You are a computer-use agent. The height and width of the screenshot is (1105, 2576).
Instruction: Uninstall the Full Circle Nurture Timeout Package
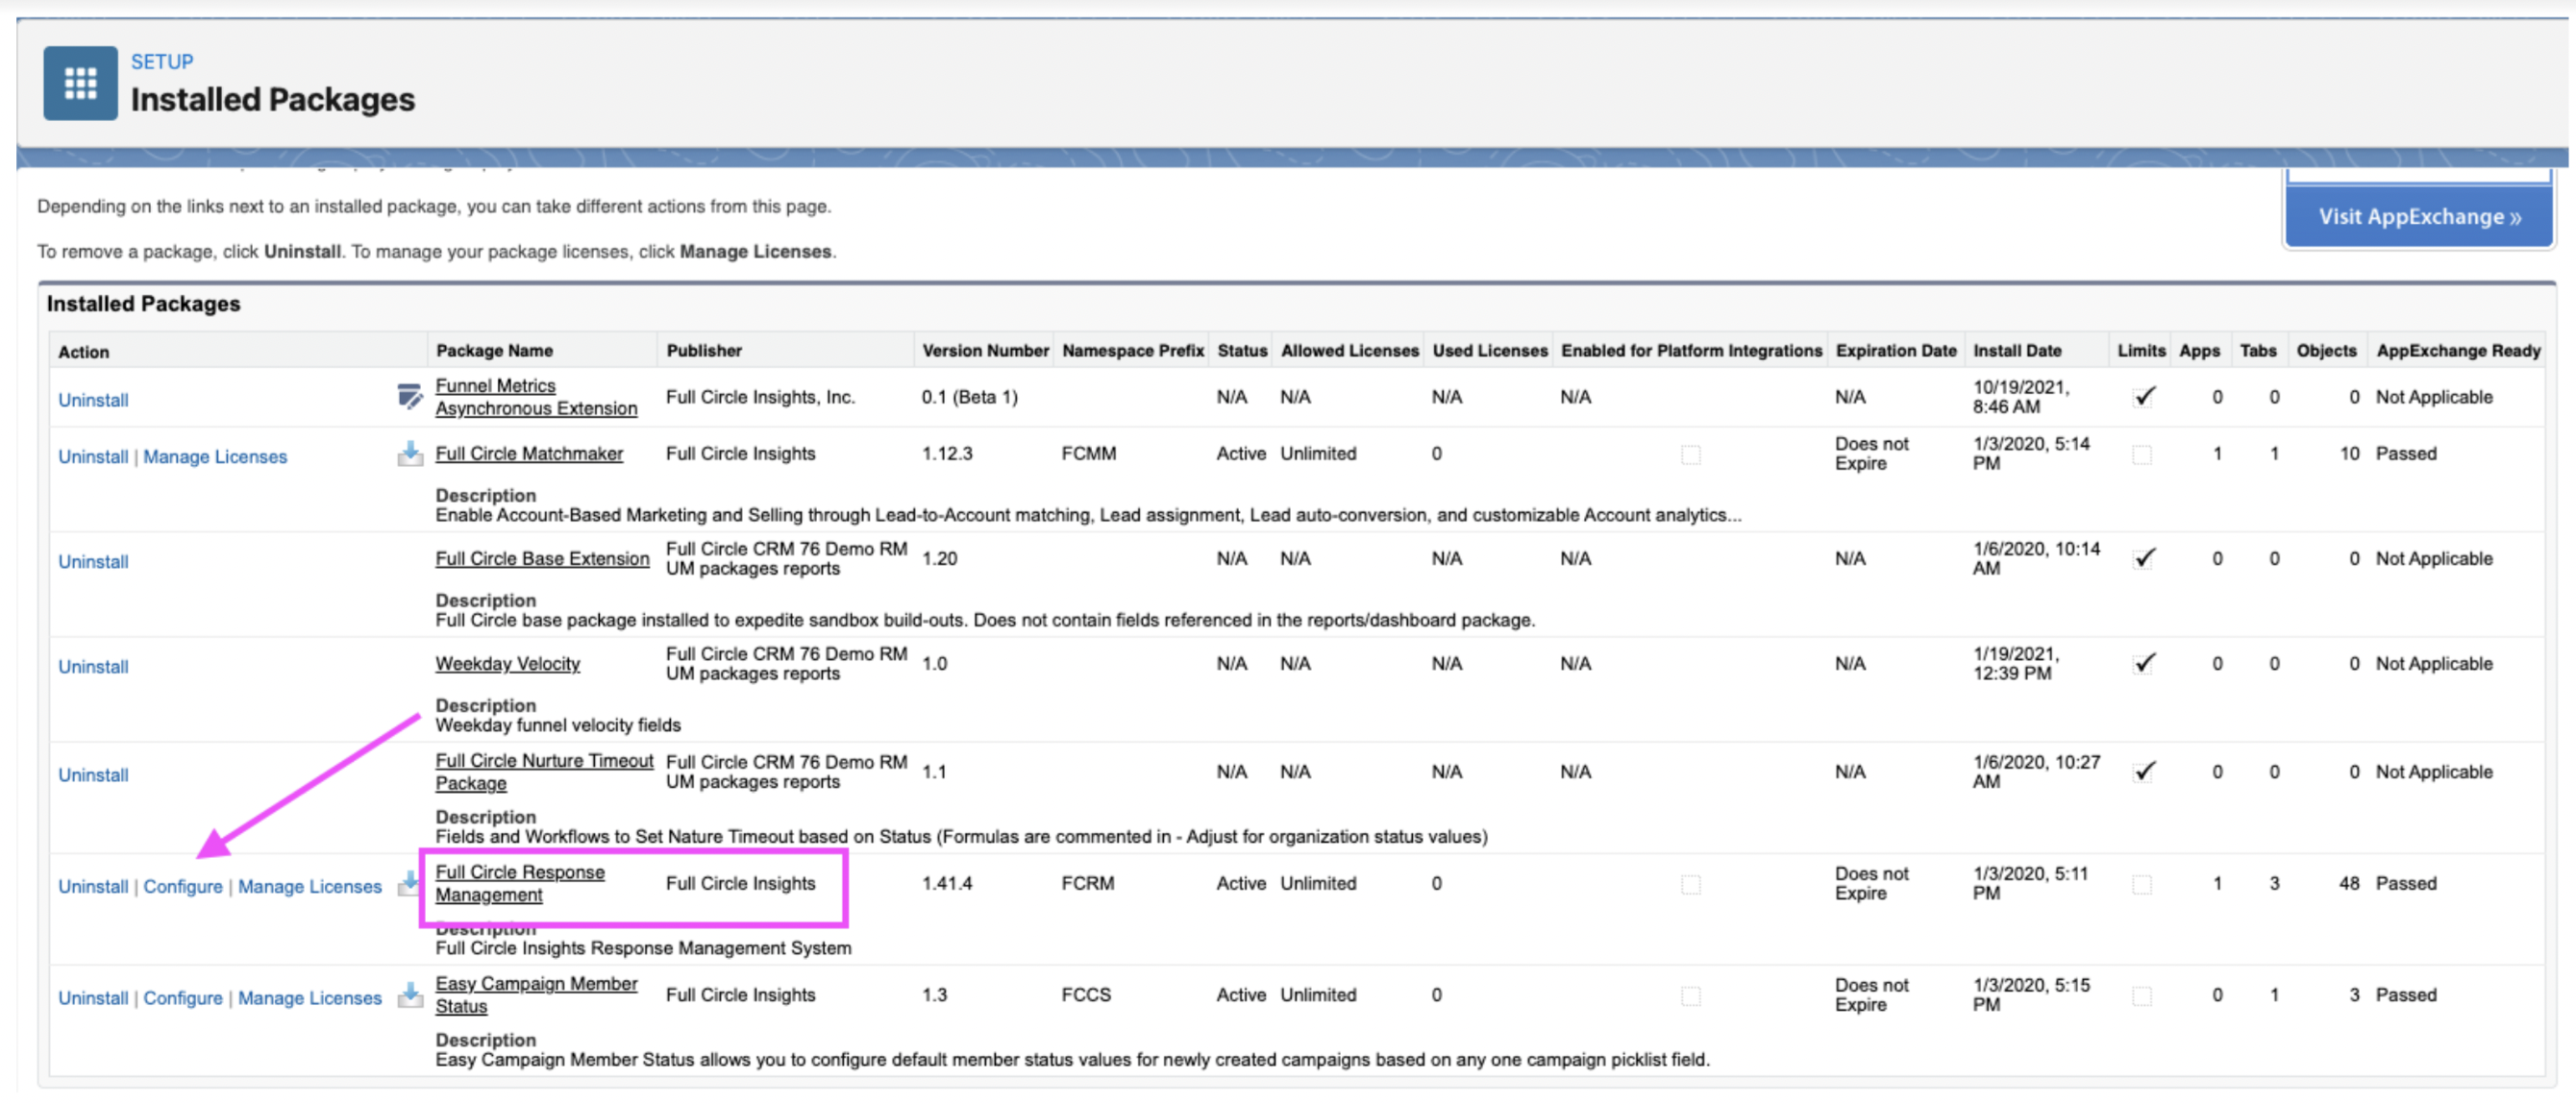pyautogui.click(x=93, y=775)
